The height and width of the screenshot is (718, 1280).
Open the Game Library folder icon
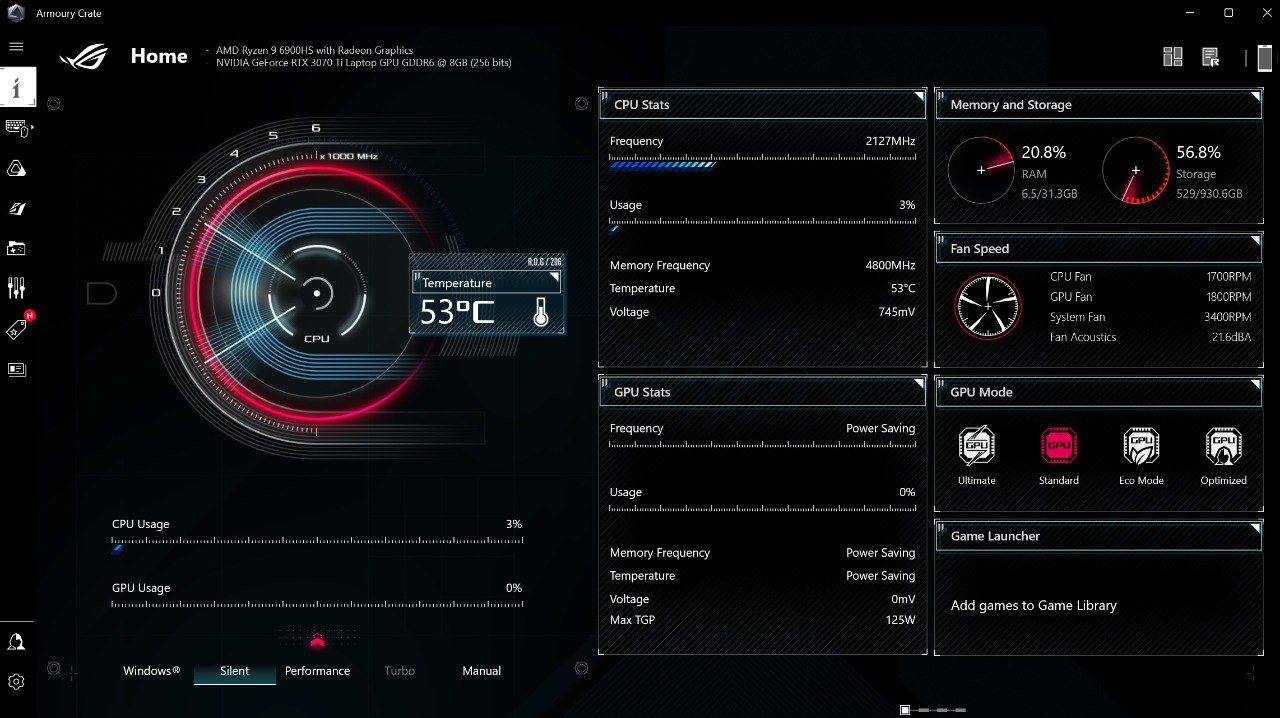coord(16,248)
